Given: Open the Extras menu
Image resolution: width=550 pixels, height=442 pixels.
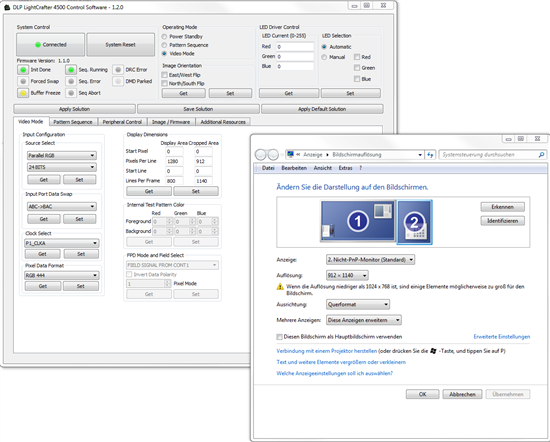Looking at the screenshot, I should (346, 168).
